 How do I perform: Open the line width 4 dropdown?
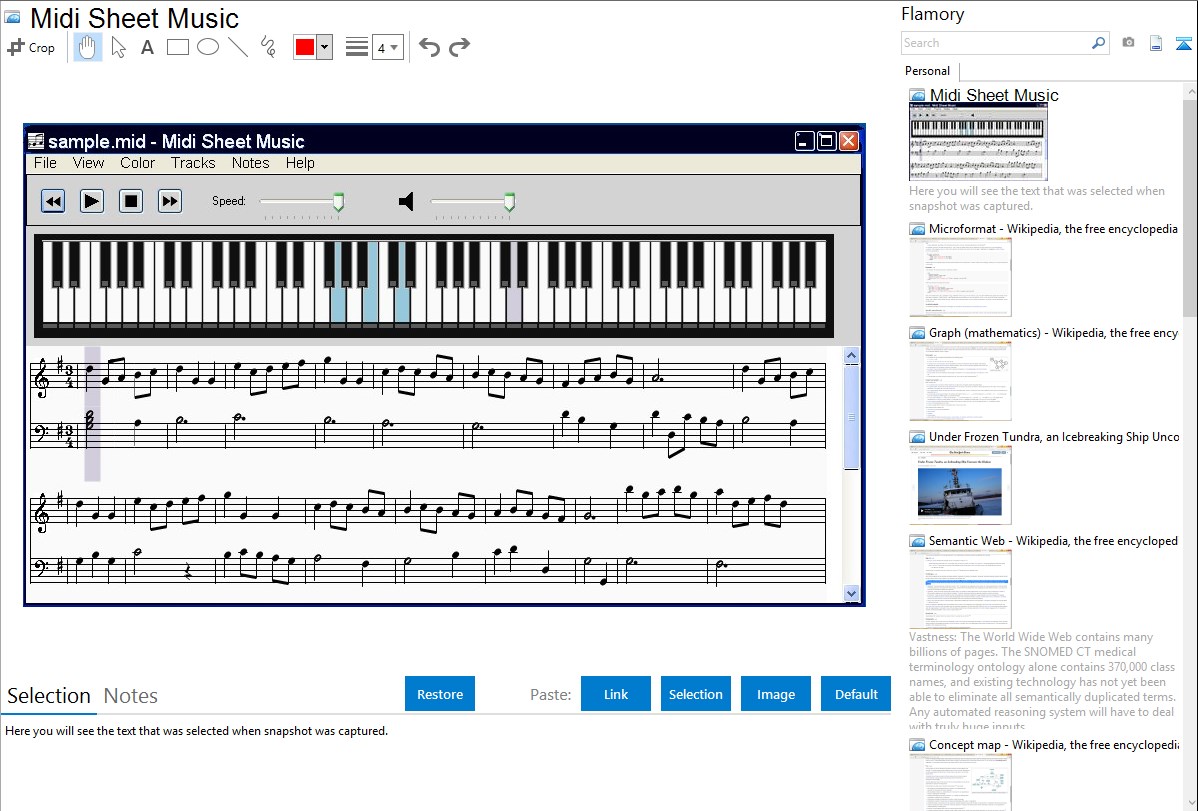coord(388,47)
